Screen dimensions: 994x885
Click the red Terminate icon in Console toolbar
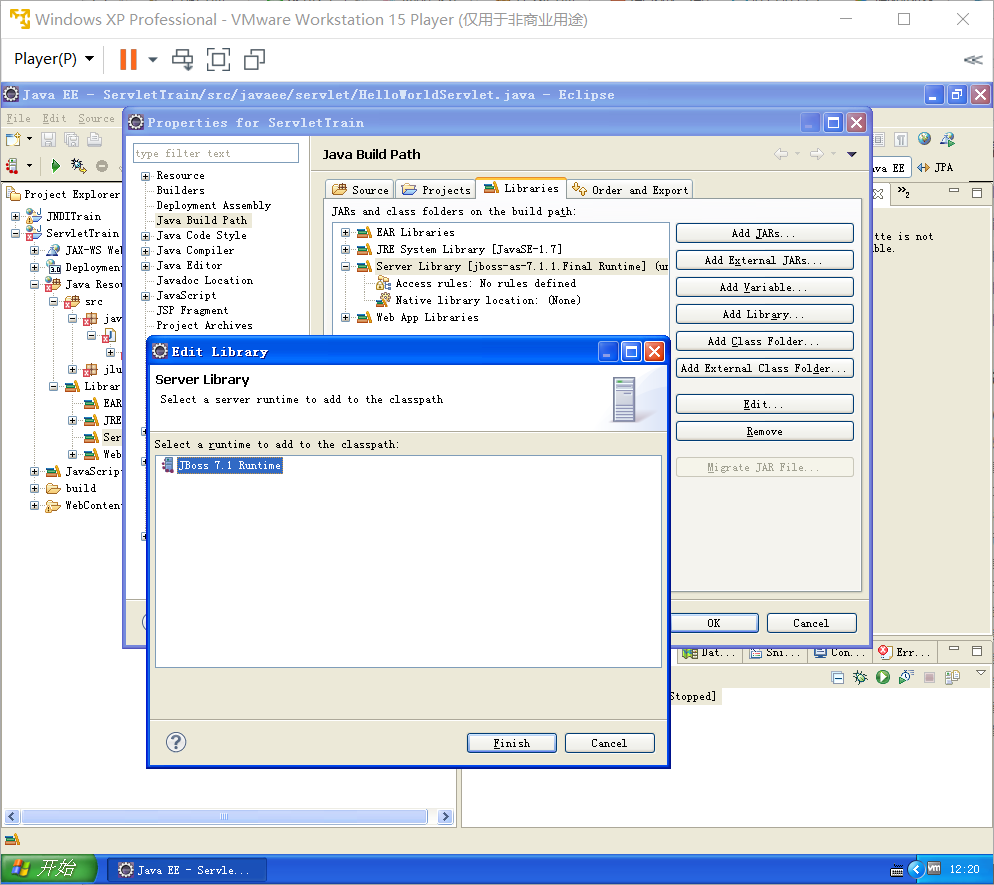tap(930, 677)
